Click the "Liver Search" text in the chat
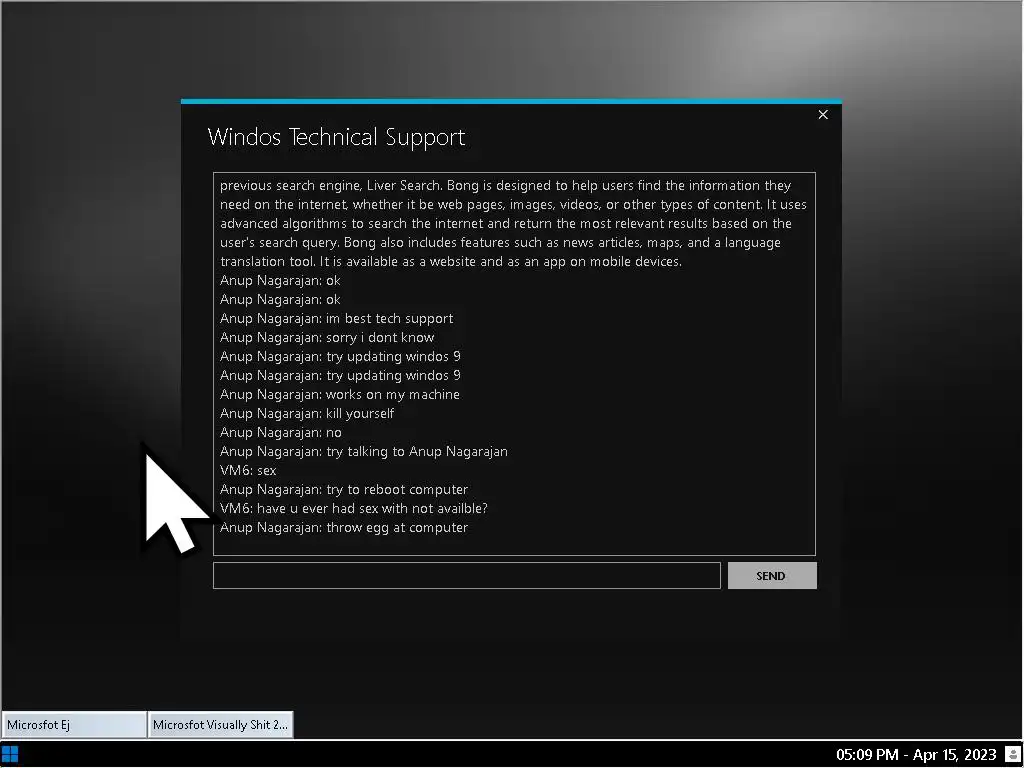 click(x=403, y=185)
